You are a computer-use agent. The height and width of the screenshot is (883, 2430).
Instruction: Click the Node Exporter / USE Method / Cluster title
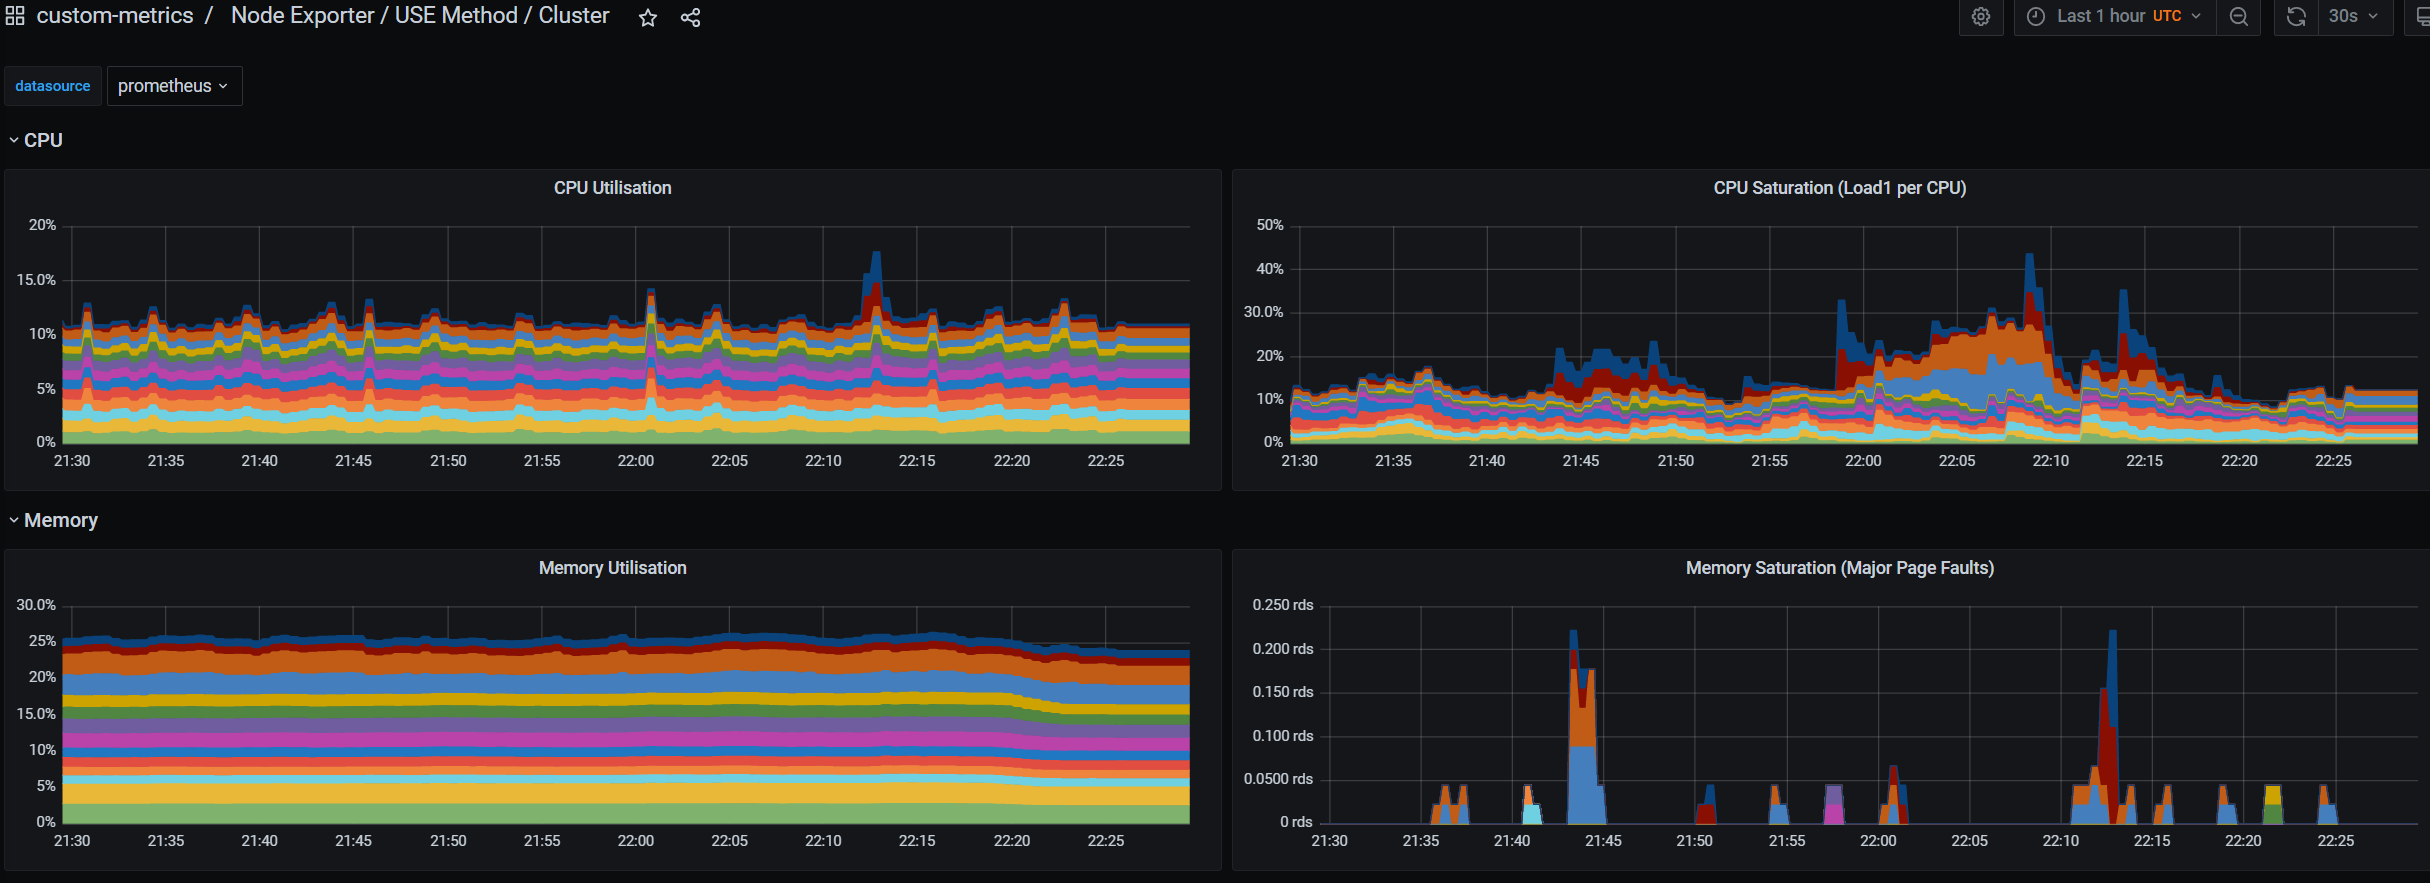(x=420, y=16)
